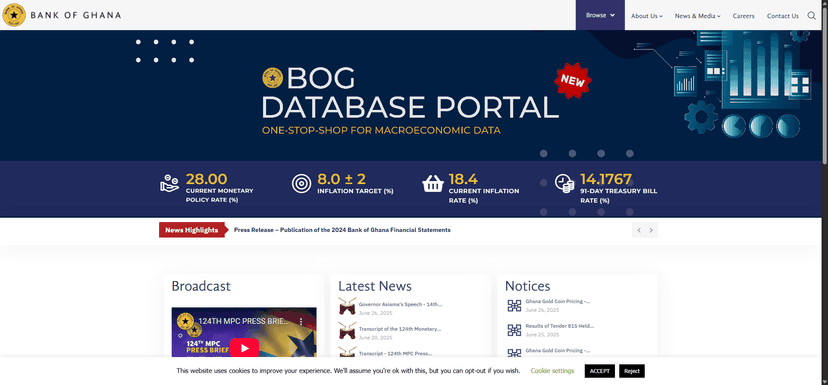Click the treasury bill clock-coins icon

point(564,183)
